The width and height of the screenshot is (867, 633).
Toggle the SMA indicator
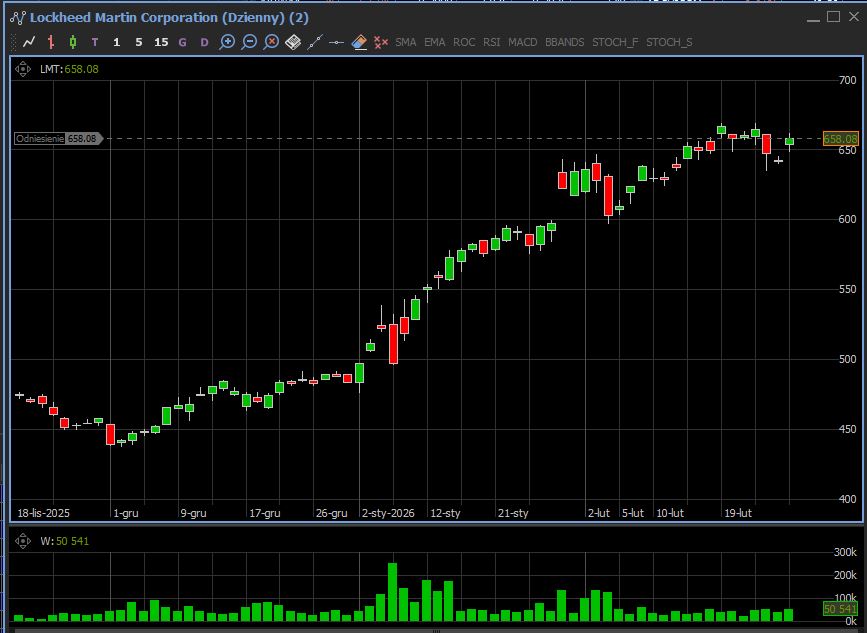405,42
